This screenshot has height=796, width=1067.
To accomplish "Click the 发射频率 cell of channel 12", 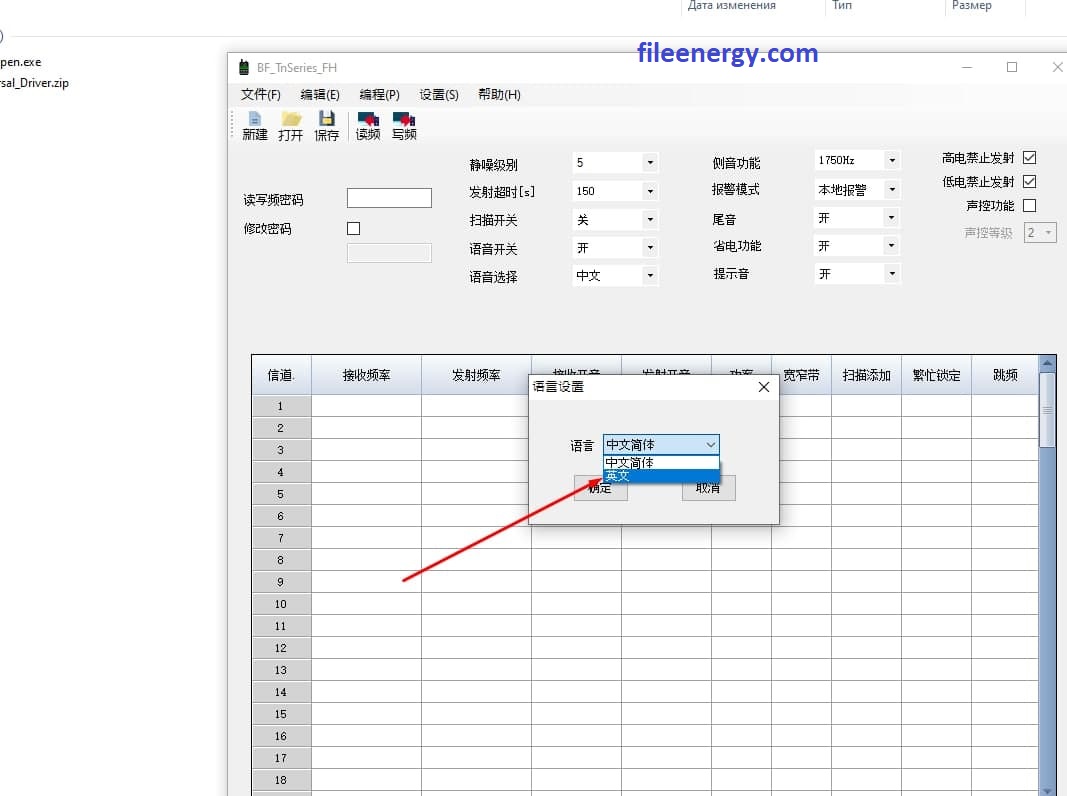I will click(476, 648).
